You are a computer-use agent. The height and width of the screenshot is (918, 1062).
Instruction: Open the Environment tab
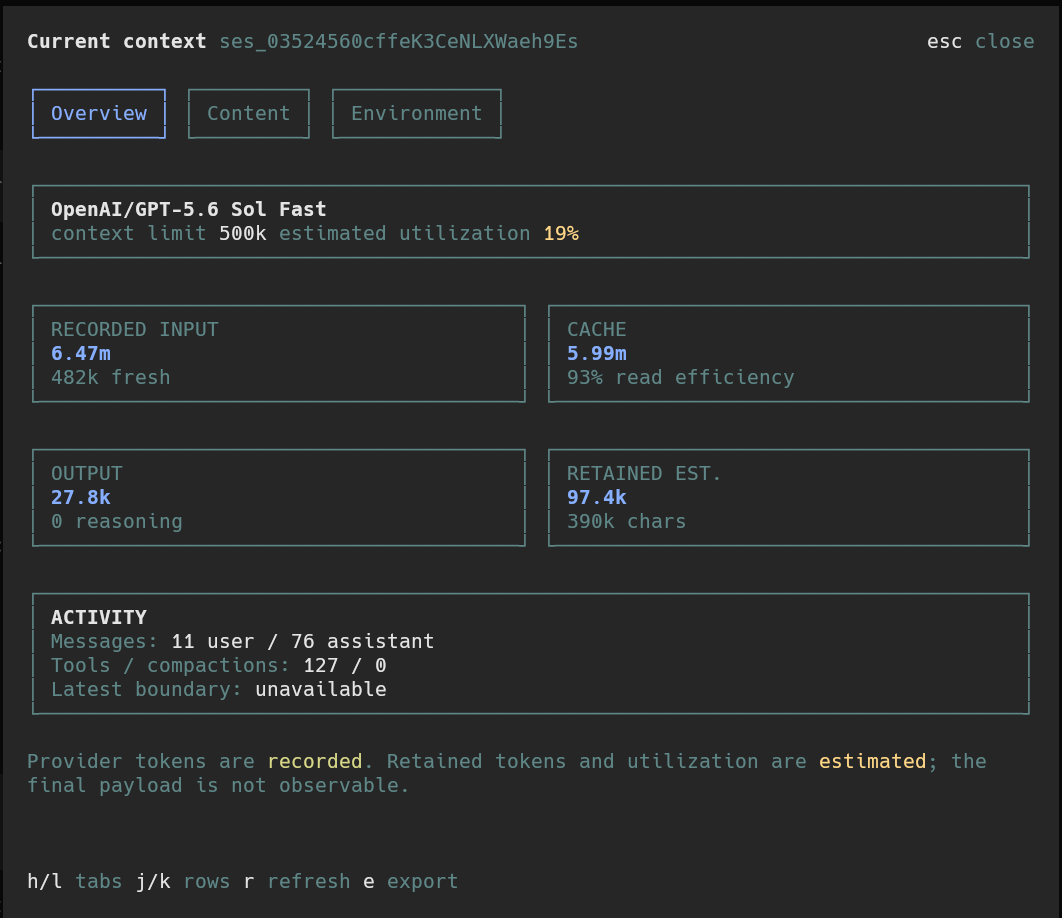click(x=417, y=113)
